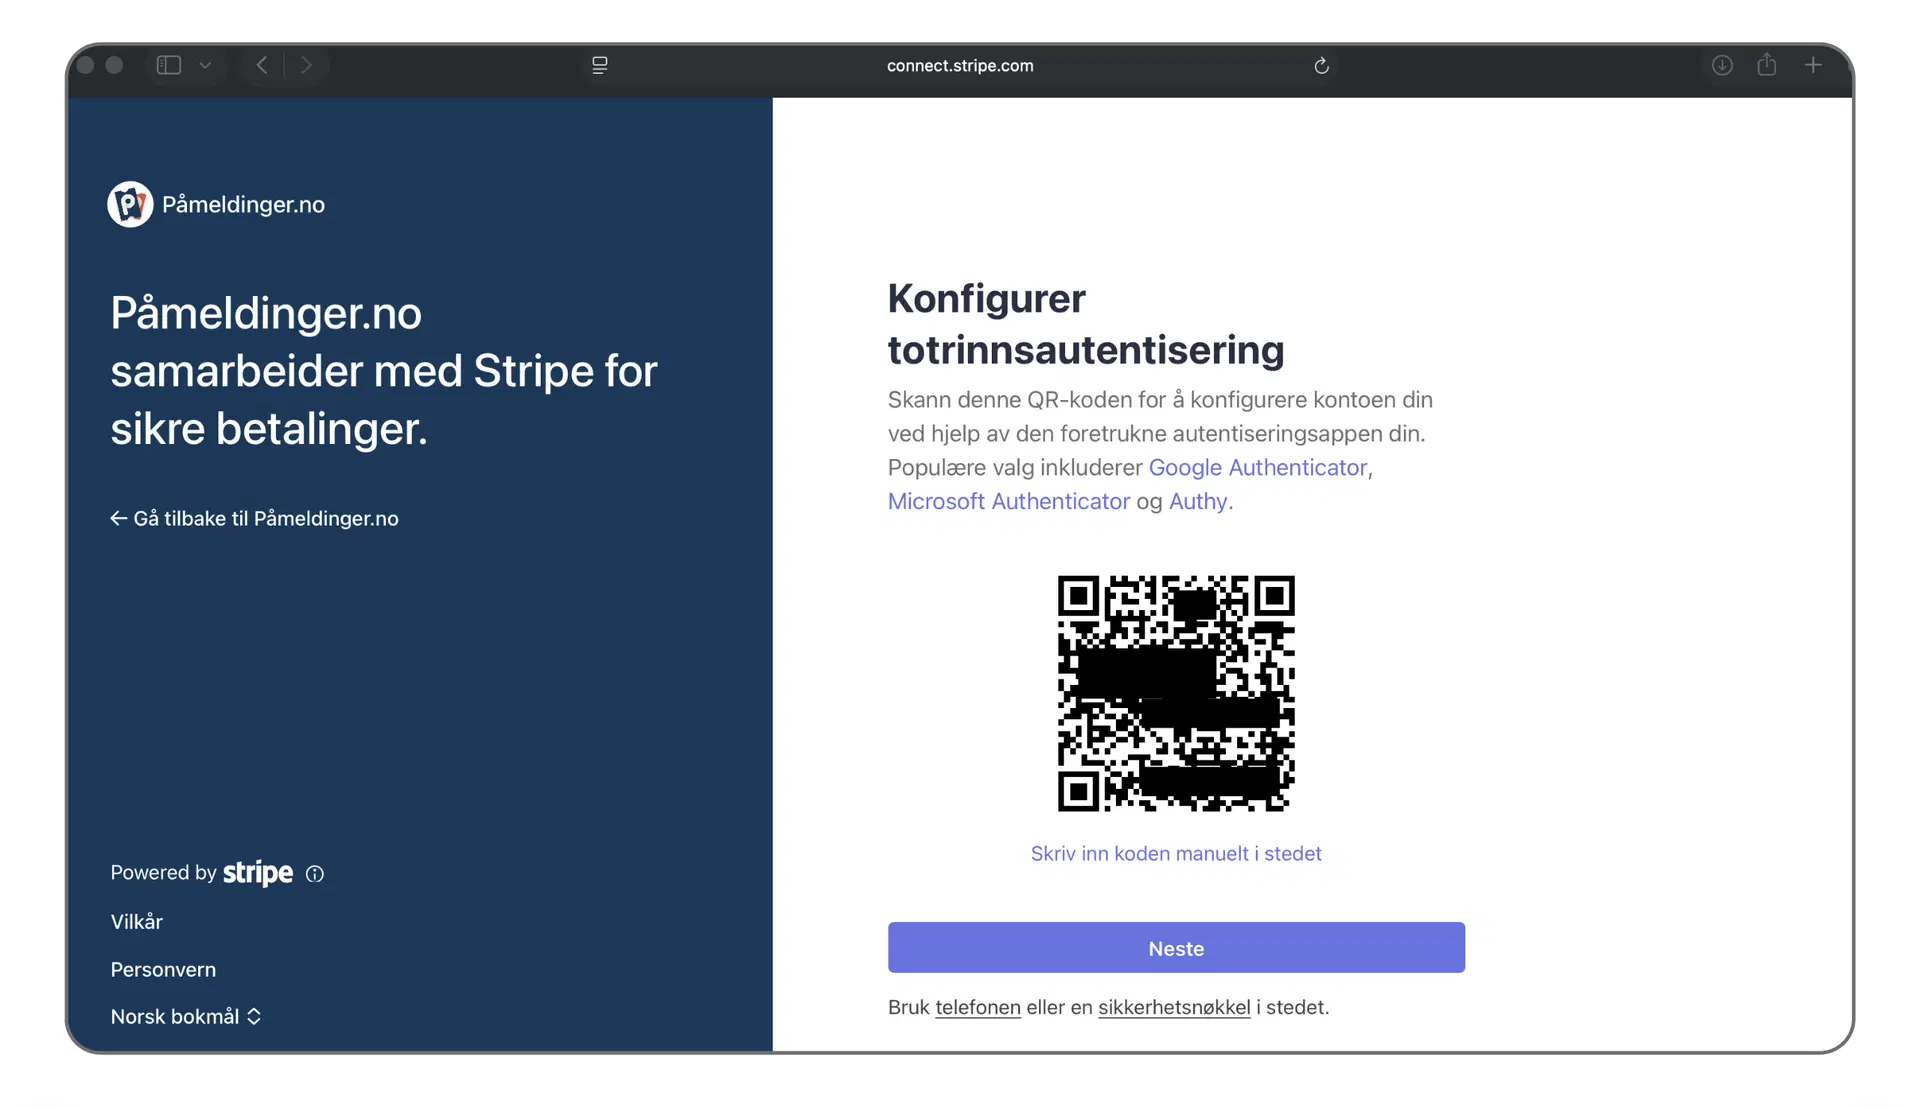Toggle the Safari sidebar
Viewport: 1920px width, 1108px height.
click(168, 65)
